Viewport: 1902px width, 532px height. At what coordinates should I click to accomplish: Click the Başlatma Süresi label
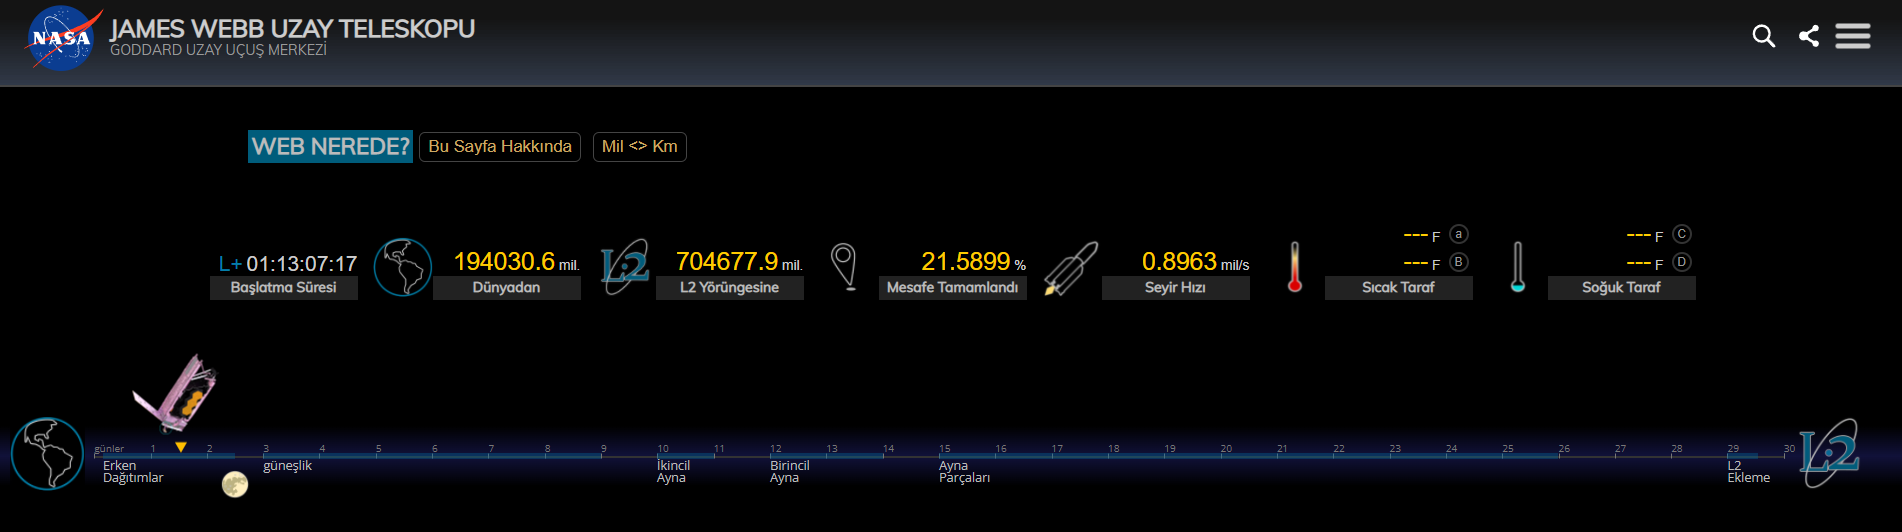pyautogui.click(x=284, y=288)
